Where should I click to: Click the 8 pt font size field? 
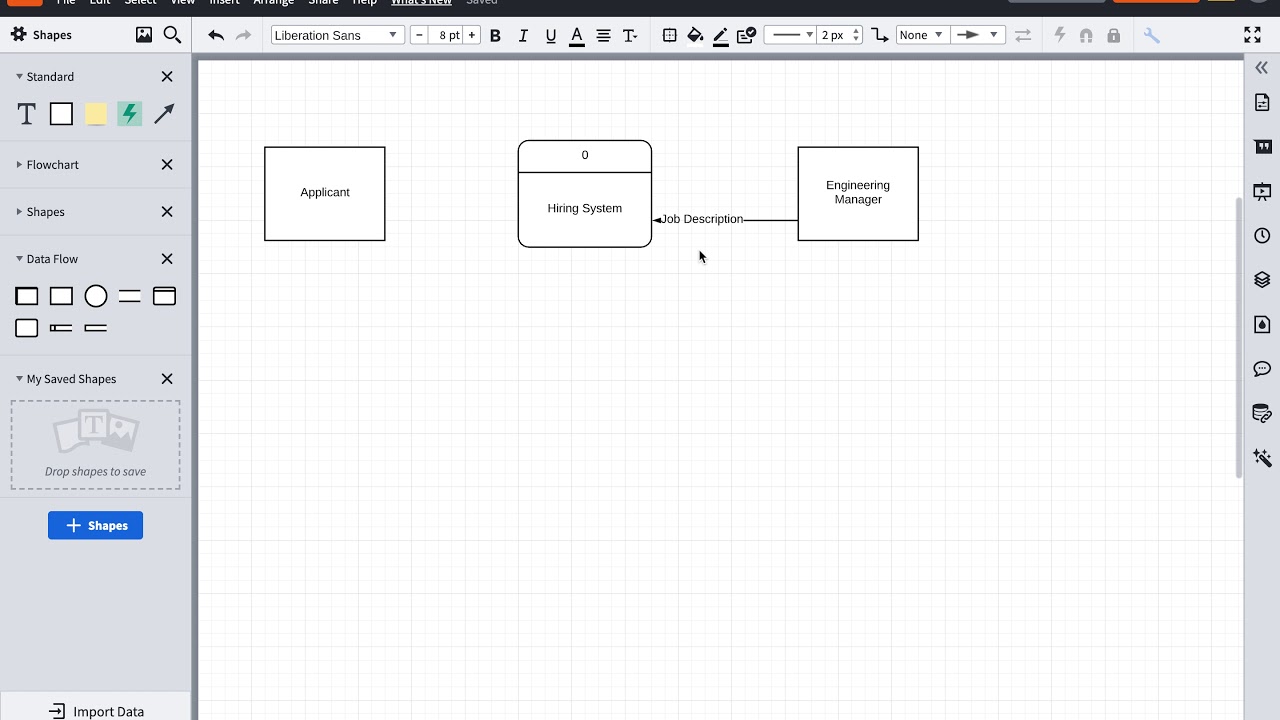coord(446,35)
